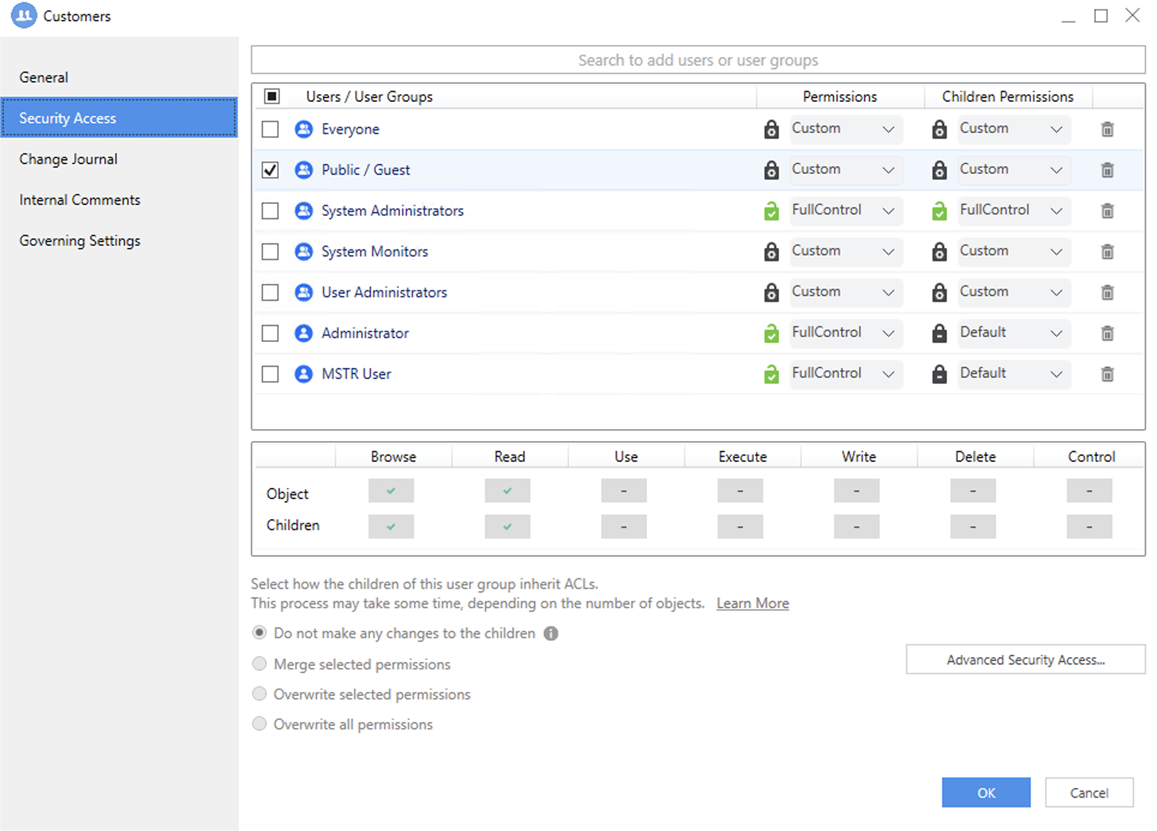
Task: Click the Advanced Security Access button
Action: pos(1025,660)
